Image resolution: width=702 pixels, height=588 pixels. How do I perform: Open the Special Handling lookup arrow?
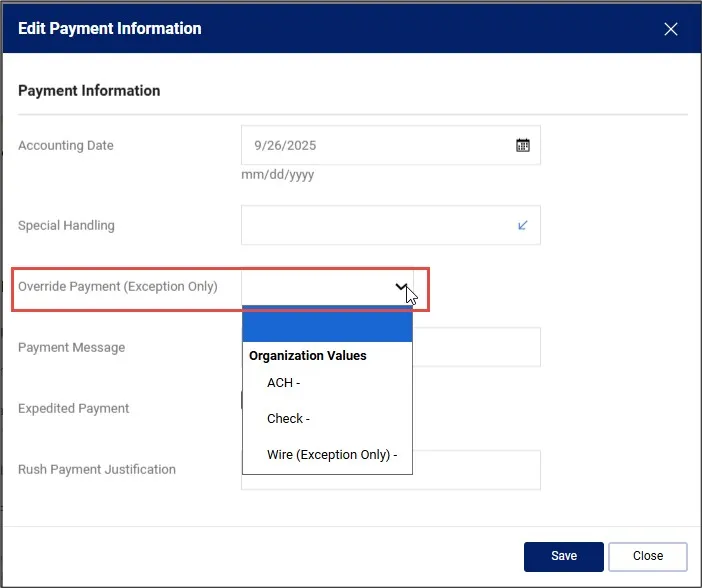(522, 225)
